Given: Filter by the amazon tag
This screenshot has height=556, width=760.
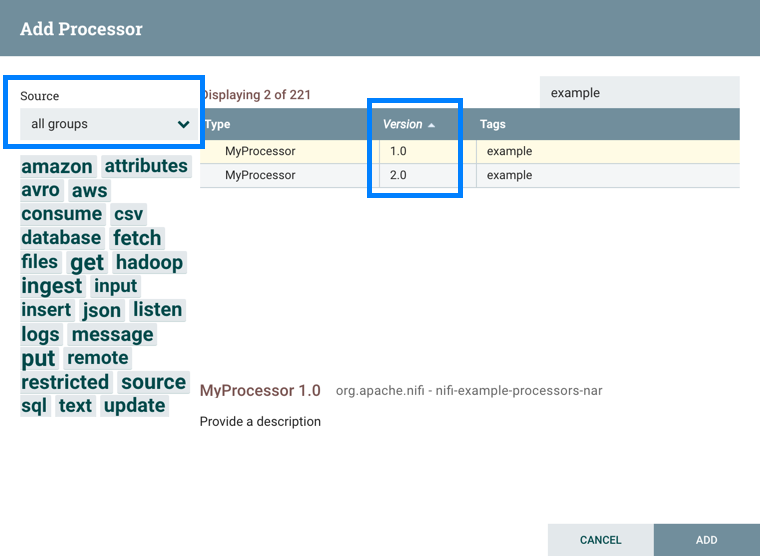Looking at the screenshot, I should [x=57, y=167].
